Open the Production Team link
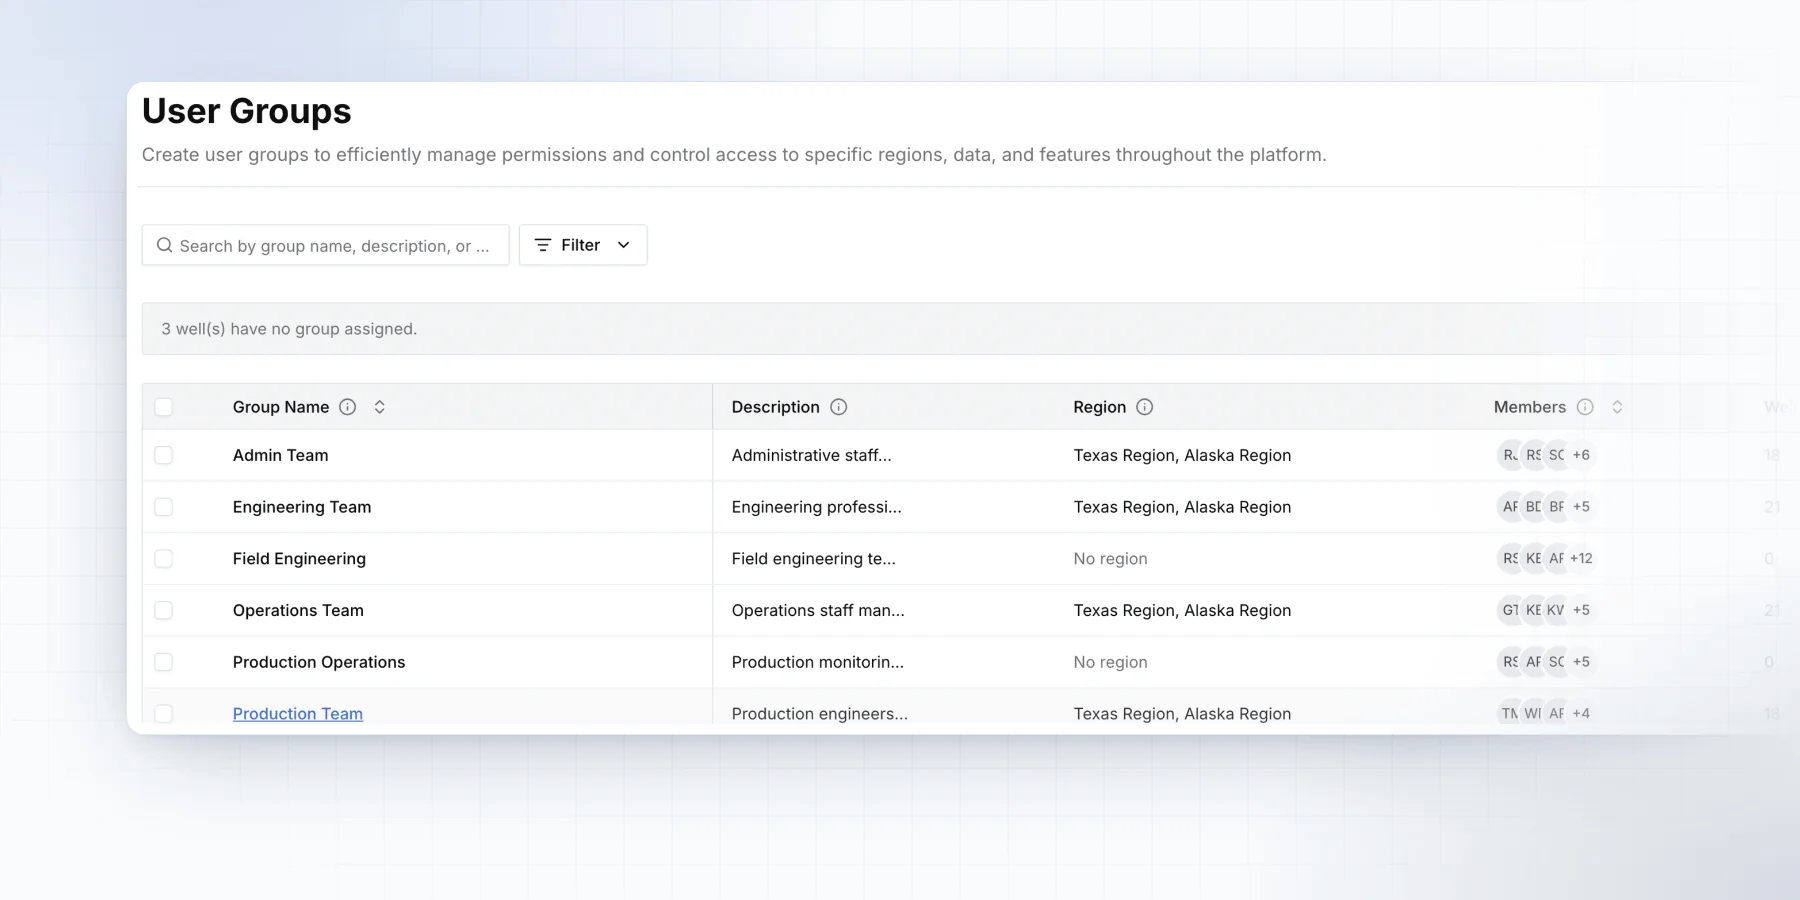 298,714
